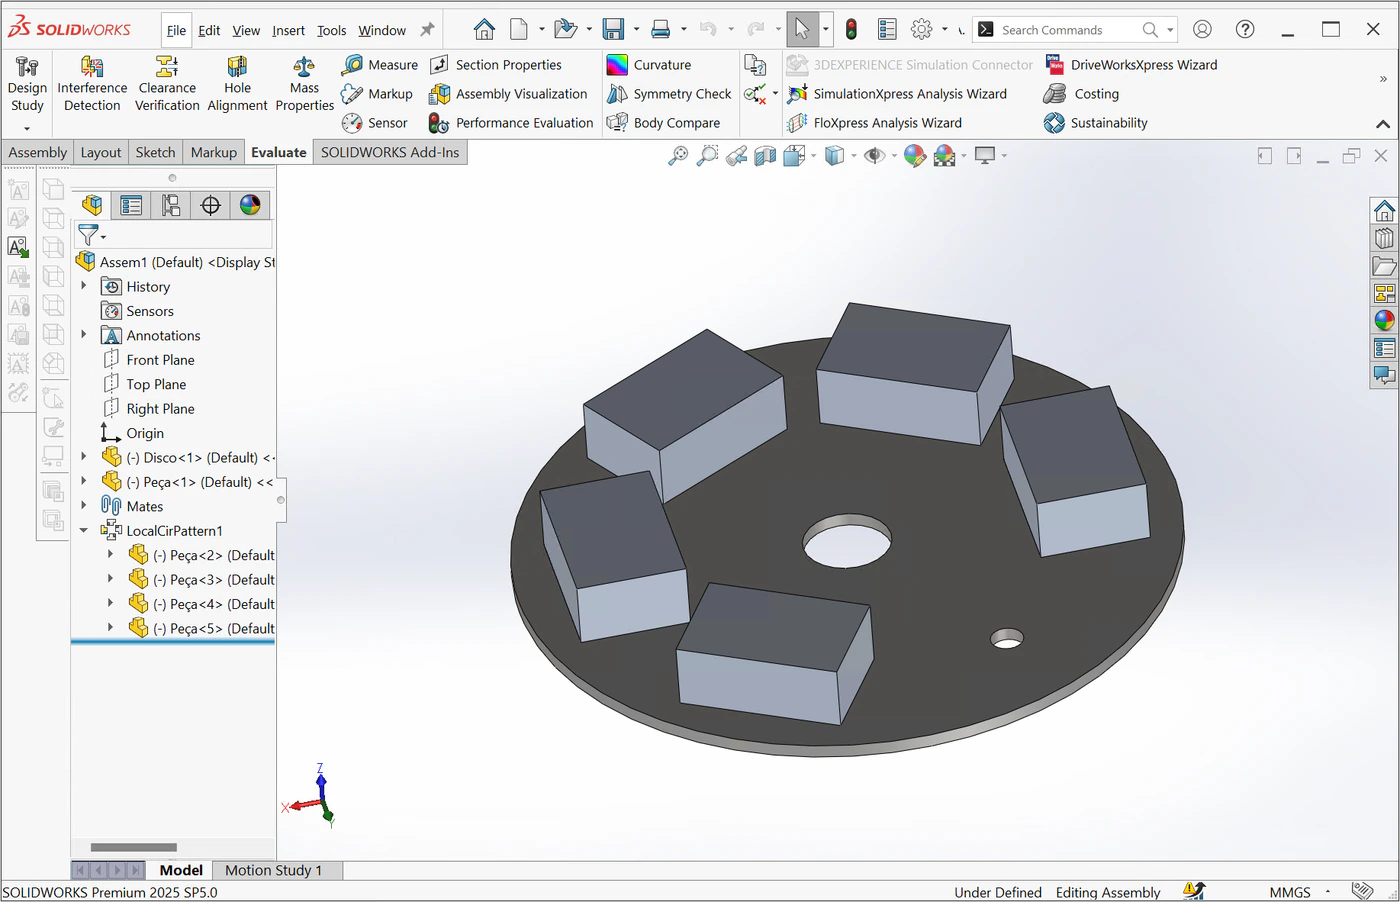Launch FloXpress Analysis Wizard
This screenshot has height=902, width=1400.
(874, 123)
